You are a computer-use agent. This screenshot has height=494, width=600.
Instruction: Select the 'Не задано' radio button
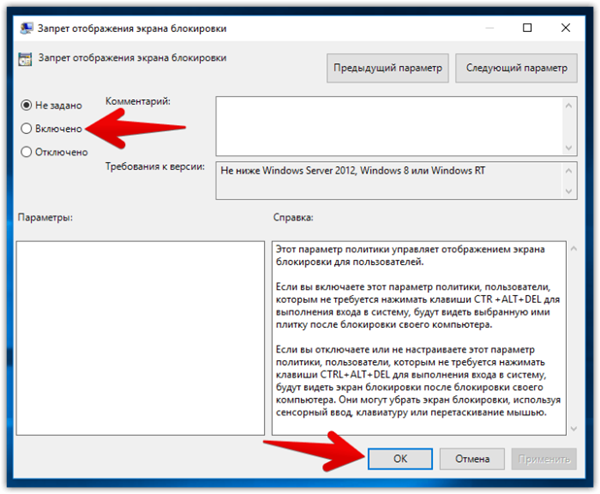tap(26, 105)
